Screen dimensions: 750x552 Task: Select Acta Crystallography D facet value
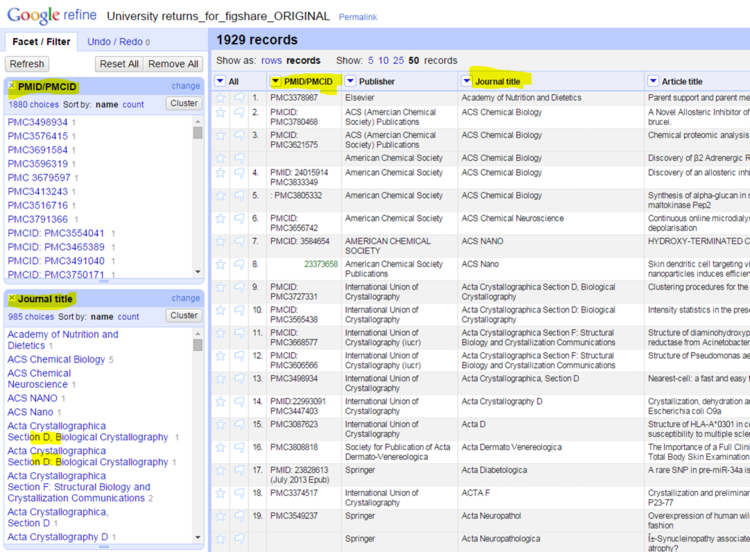pyautogui.click(x=58, y=537)
